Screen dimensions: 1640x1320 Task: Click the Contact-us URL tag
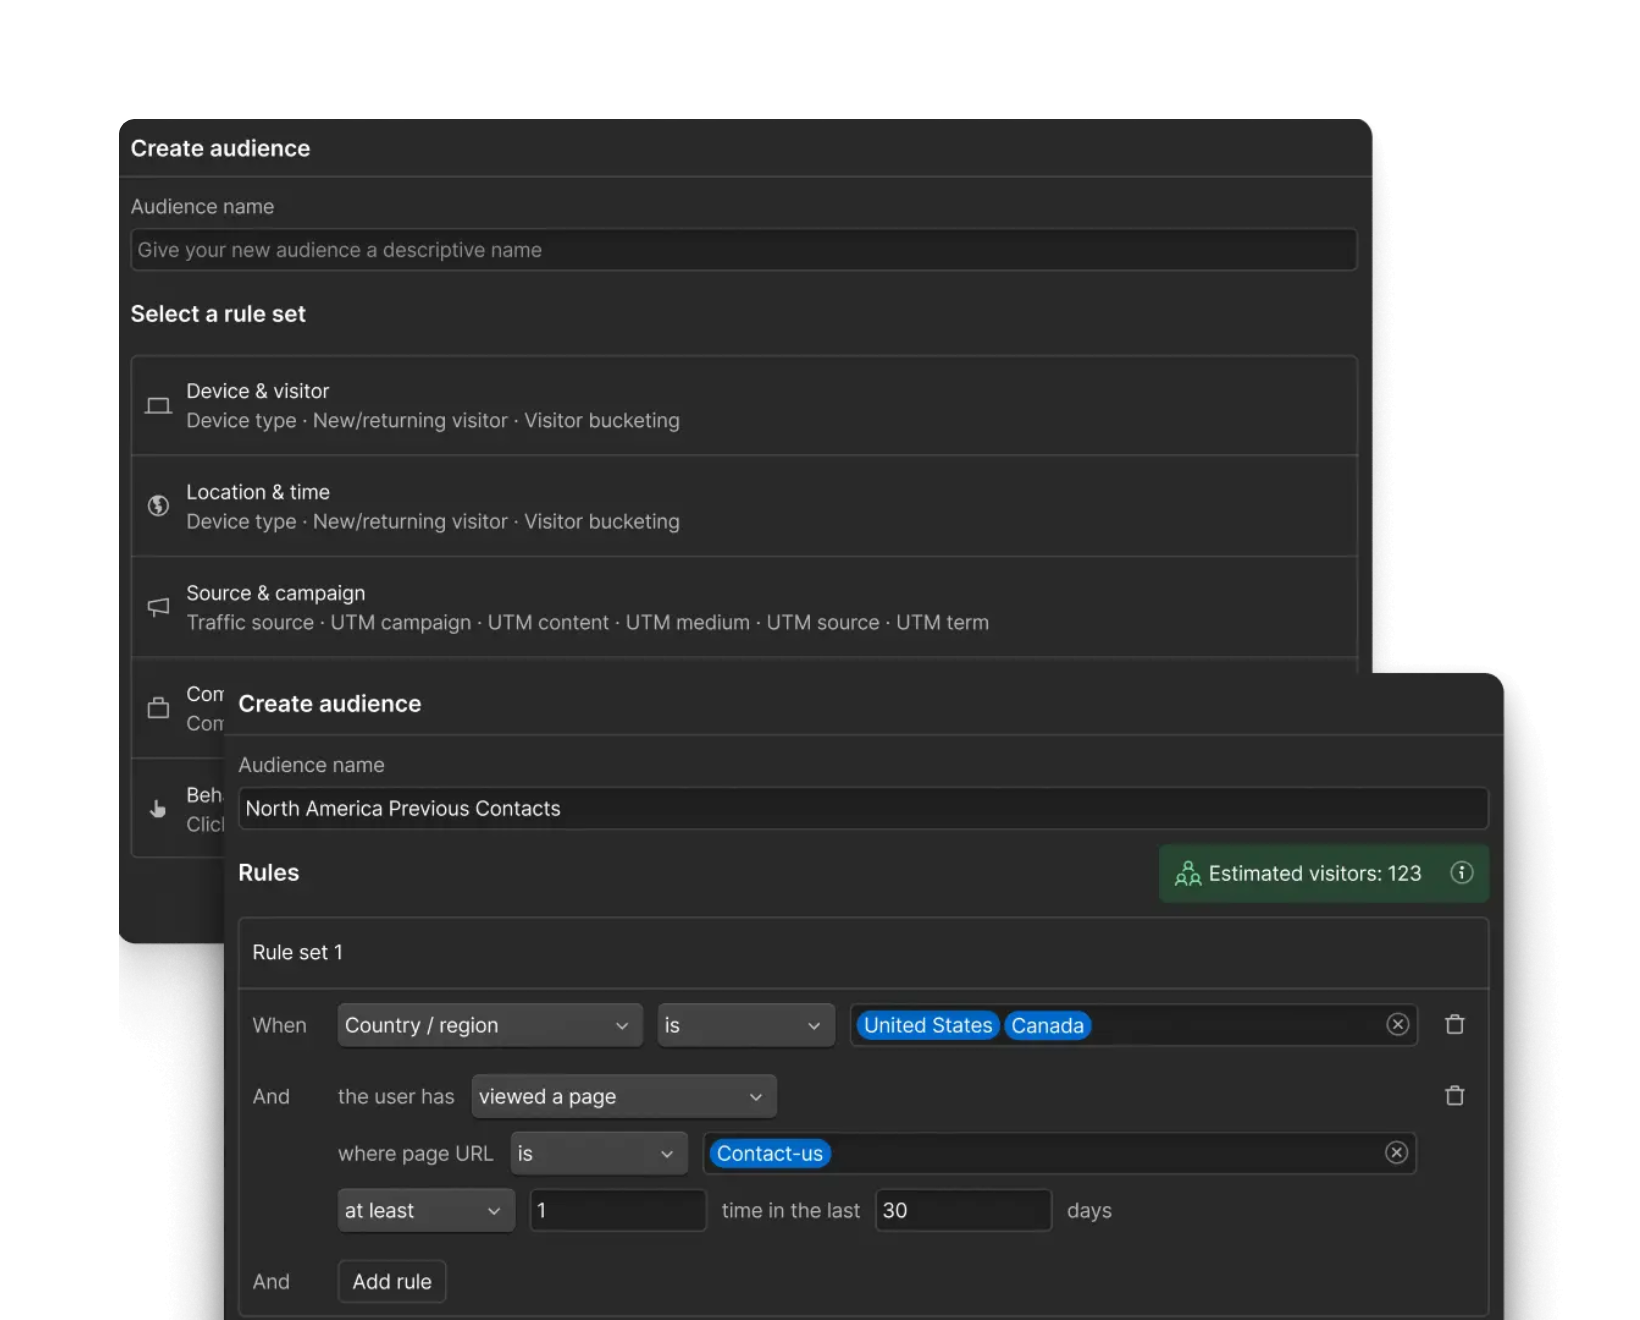[x=770, y=1153]
